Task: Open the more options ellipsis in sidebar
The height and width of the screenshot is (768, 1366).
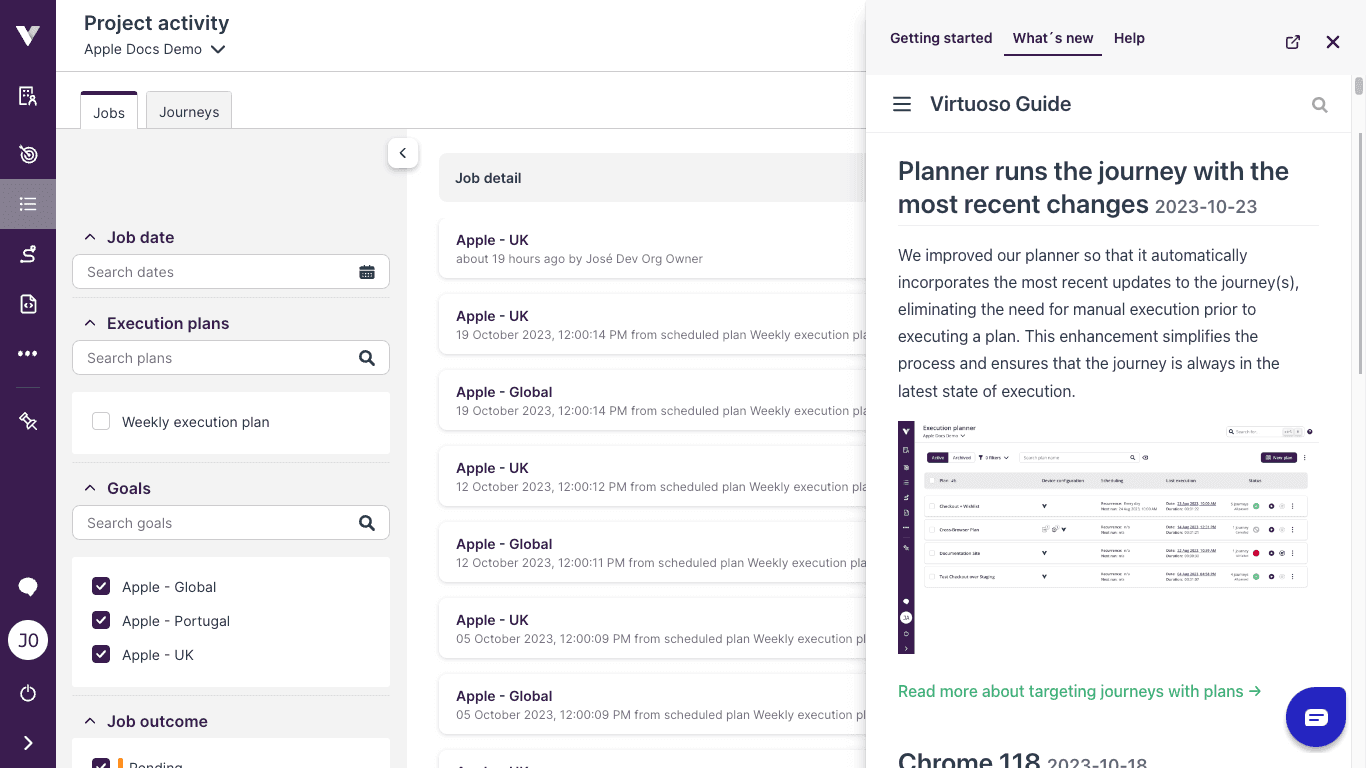Action: click(28, 354)
